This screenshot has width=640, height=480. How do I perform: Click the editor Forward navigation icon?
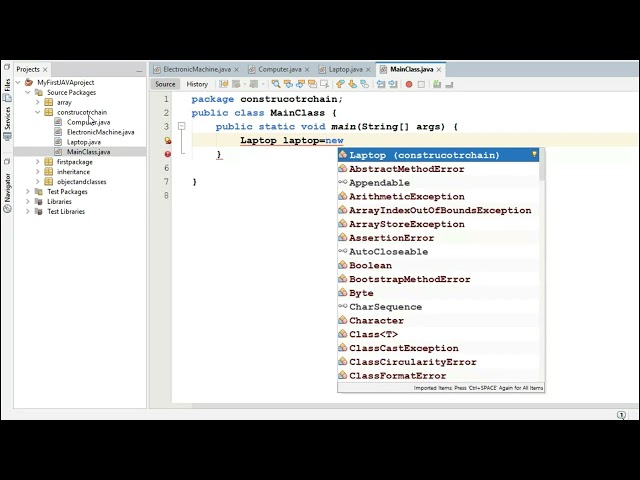(254, 84)
